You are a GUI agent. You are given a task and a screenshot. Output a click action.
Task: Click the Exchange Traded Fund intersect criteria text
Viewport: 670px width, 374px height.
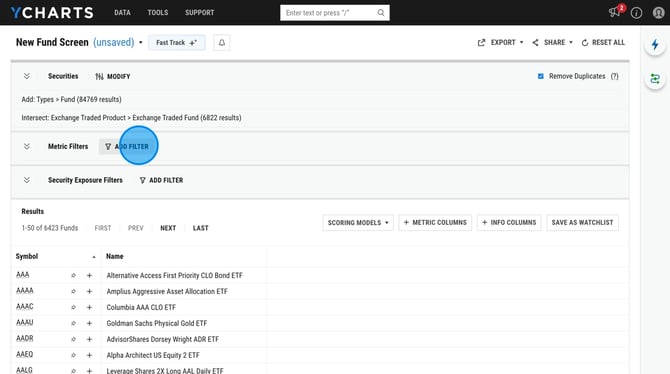131,118
